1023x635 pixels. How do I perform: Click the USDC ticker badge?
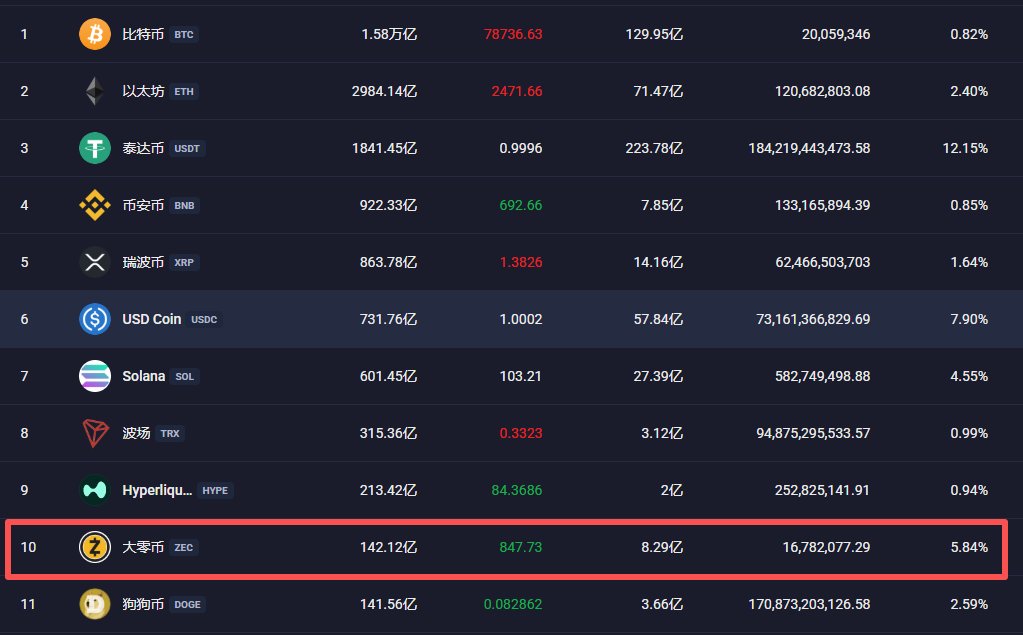pos(204,320)
